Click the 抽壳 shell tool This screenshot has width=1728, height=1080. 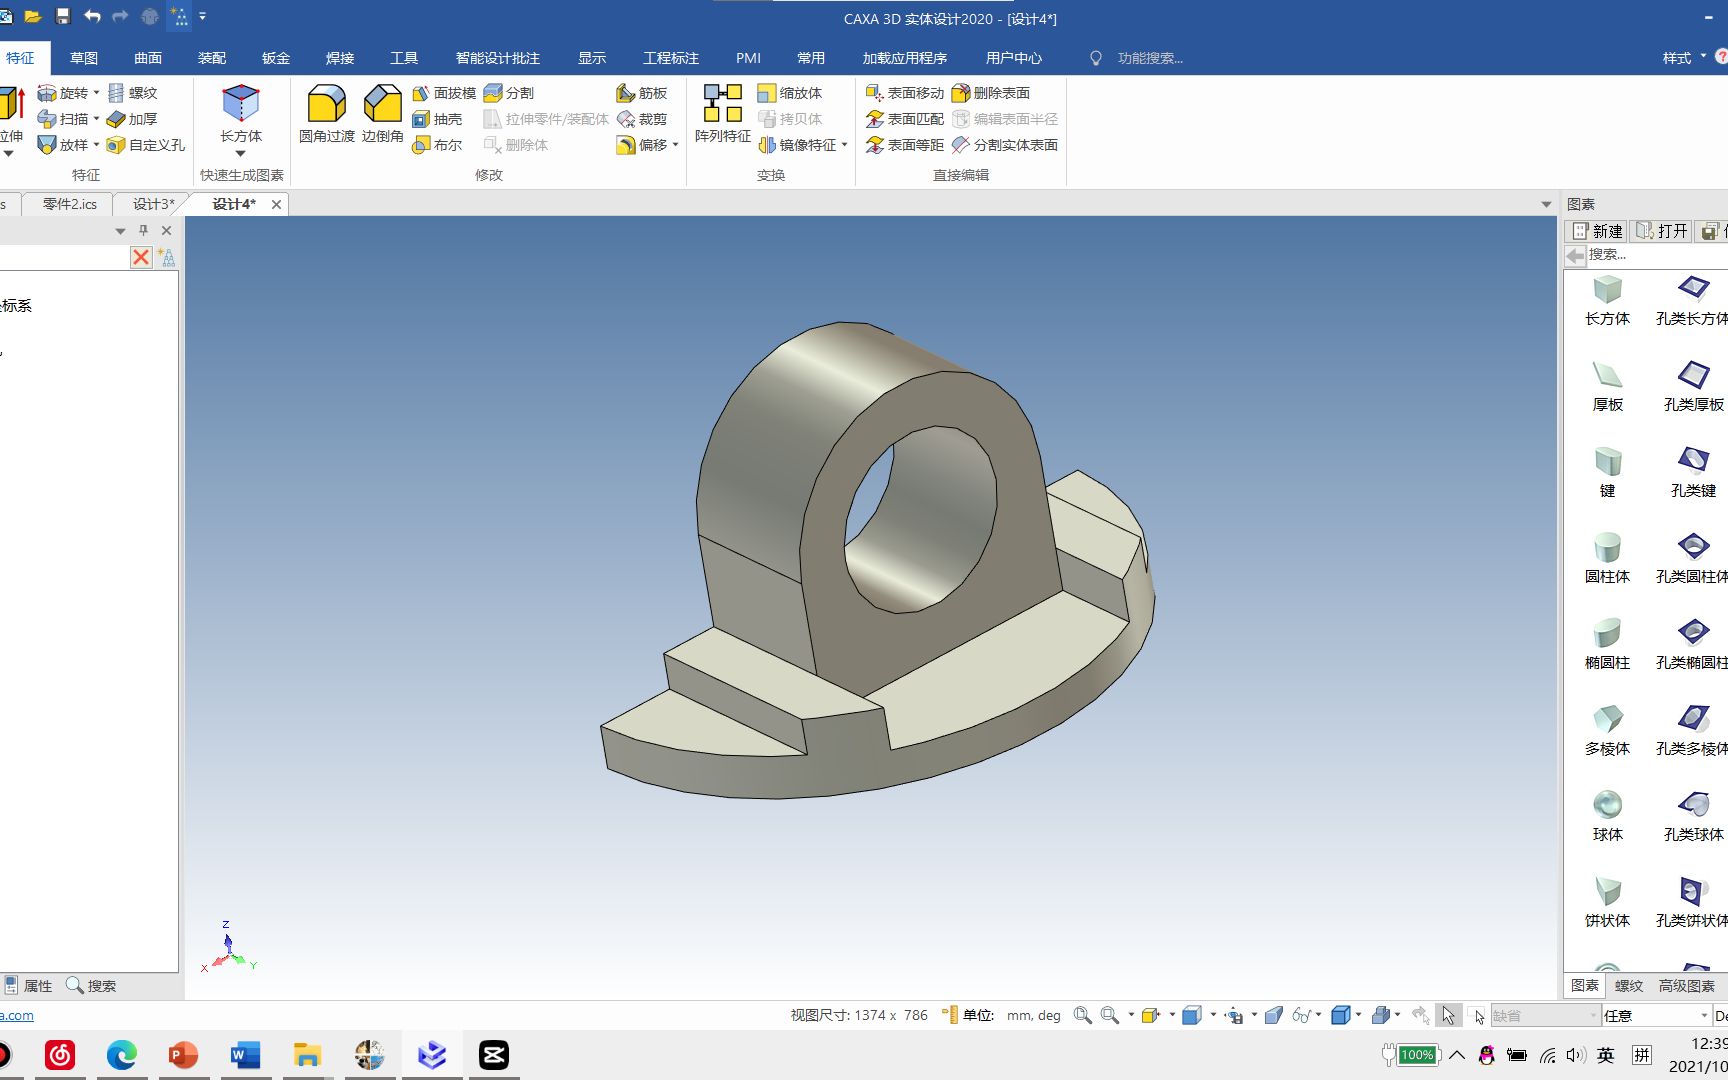tap(437, 119)
